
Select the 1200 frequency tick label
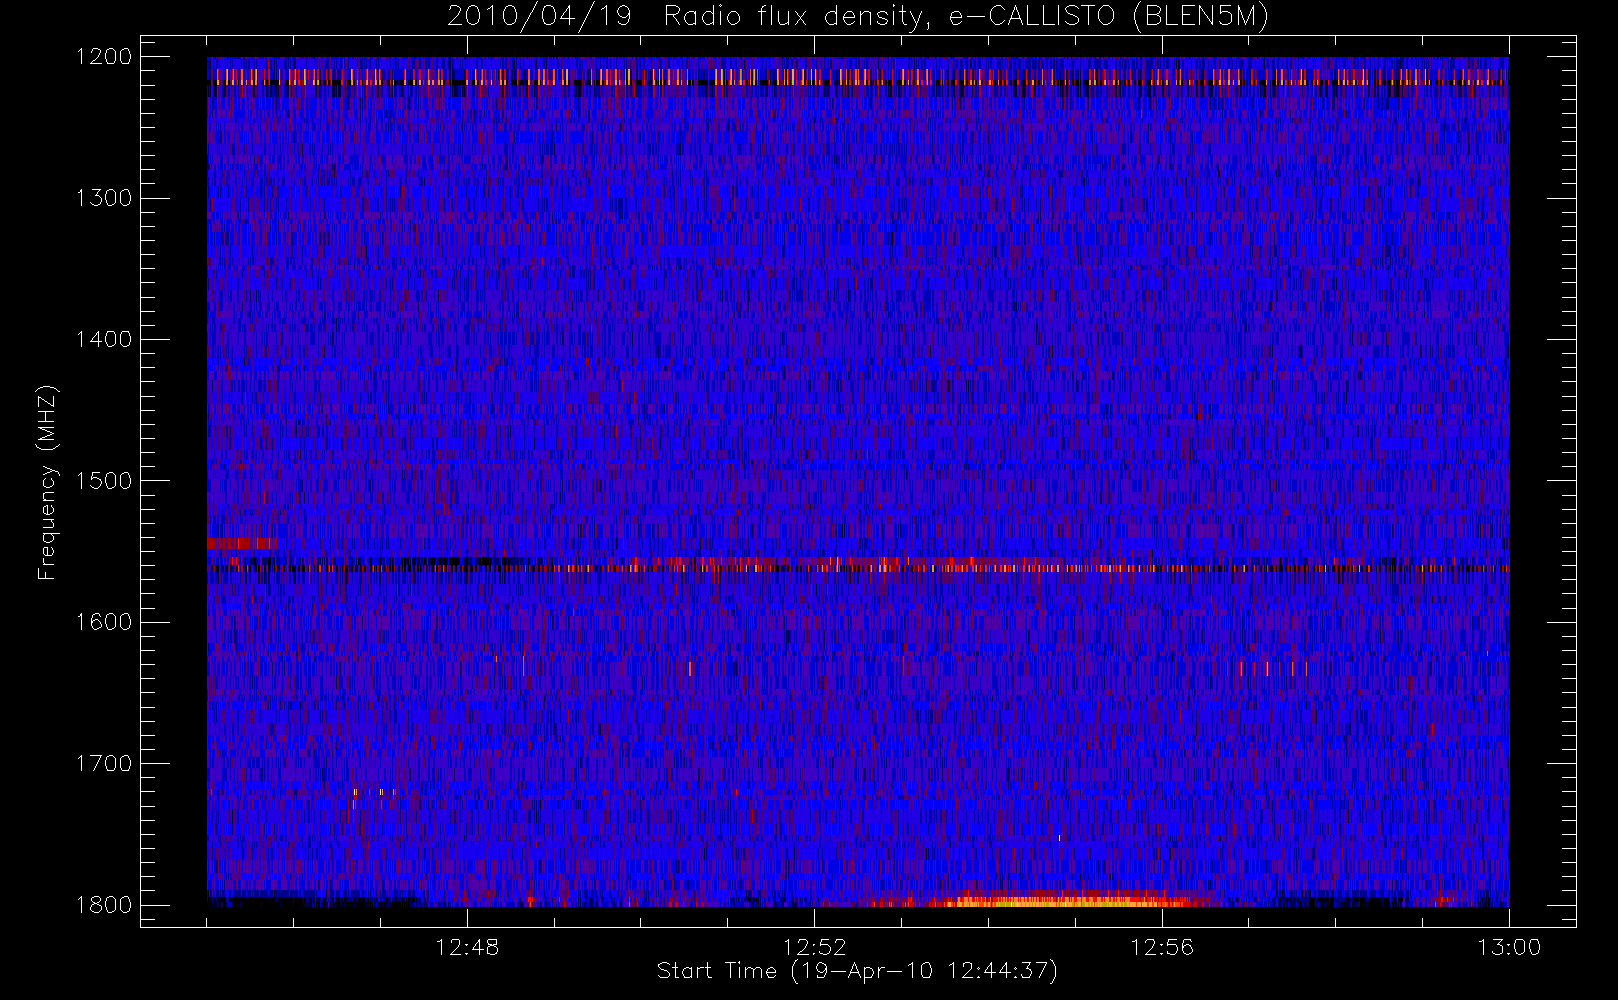[104, 57]
